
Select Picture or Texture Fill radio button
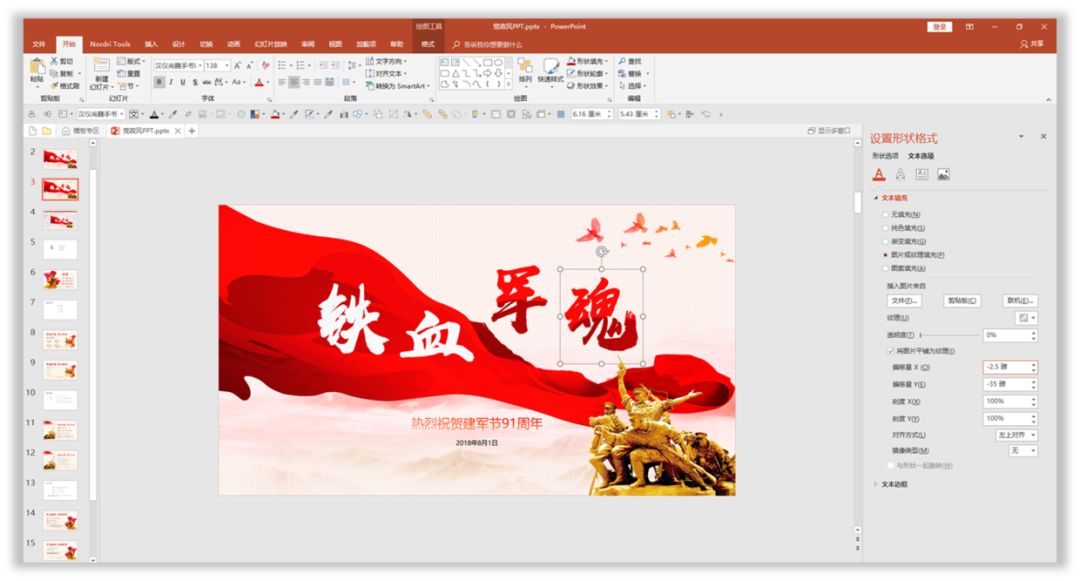886,255
